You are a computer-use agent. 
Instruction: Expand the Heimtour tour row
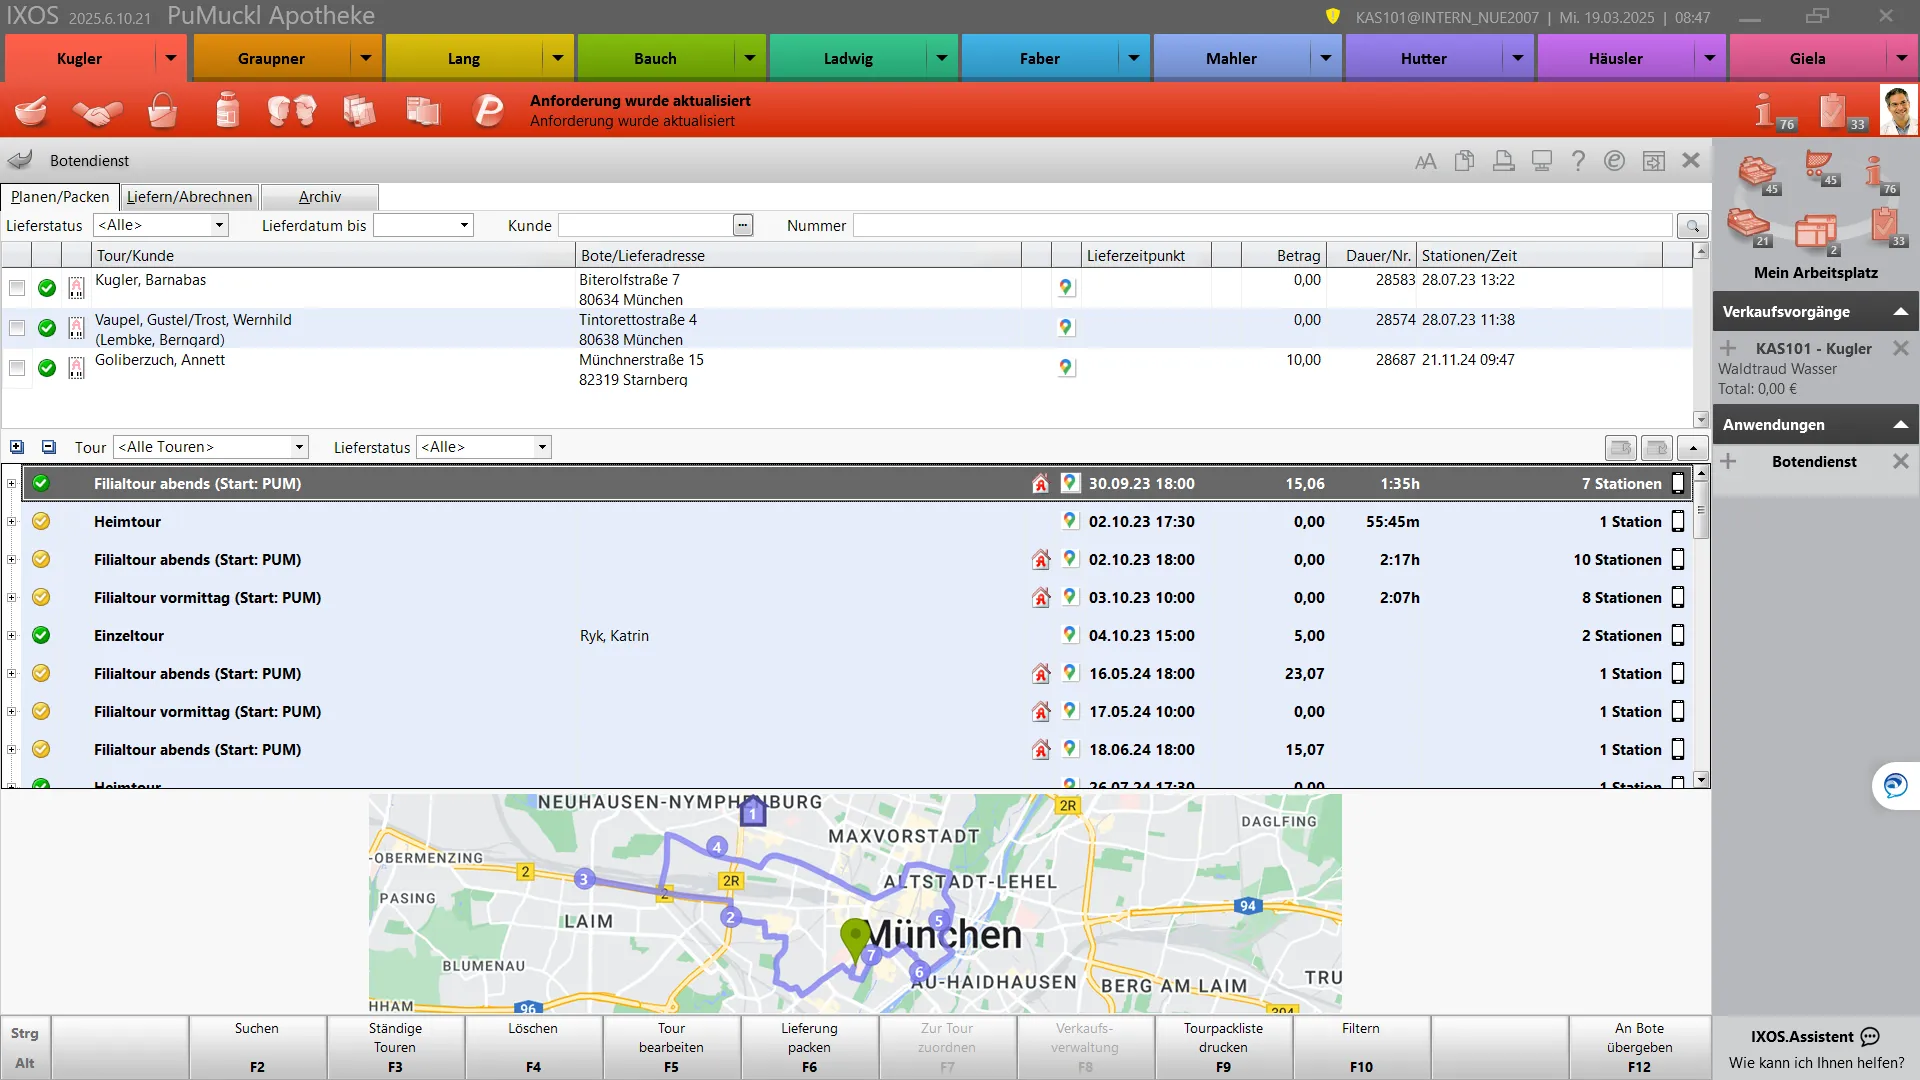coord(11,521)
